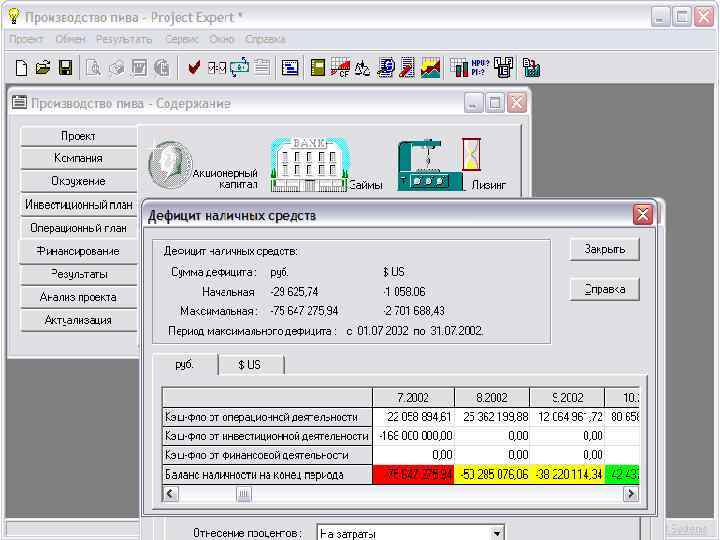Image resolution: width=720 pixels, height=540 pixels.
Task: Select the Актуализация section button
Action: pyautogui.click(x=79, y=320)
